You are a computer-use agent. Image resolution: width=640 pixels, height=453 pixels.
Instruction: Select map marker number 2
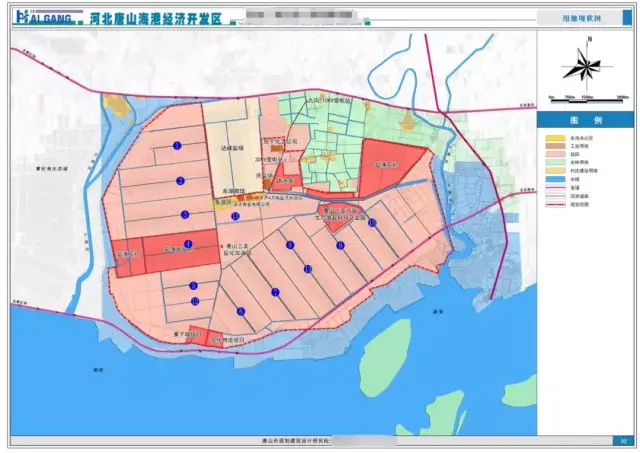181,181
